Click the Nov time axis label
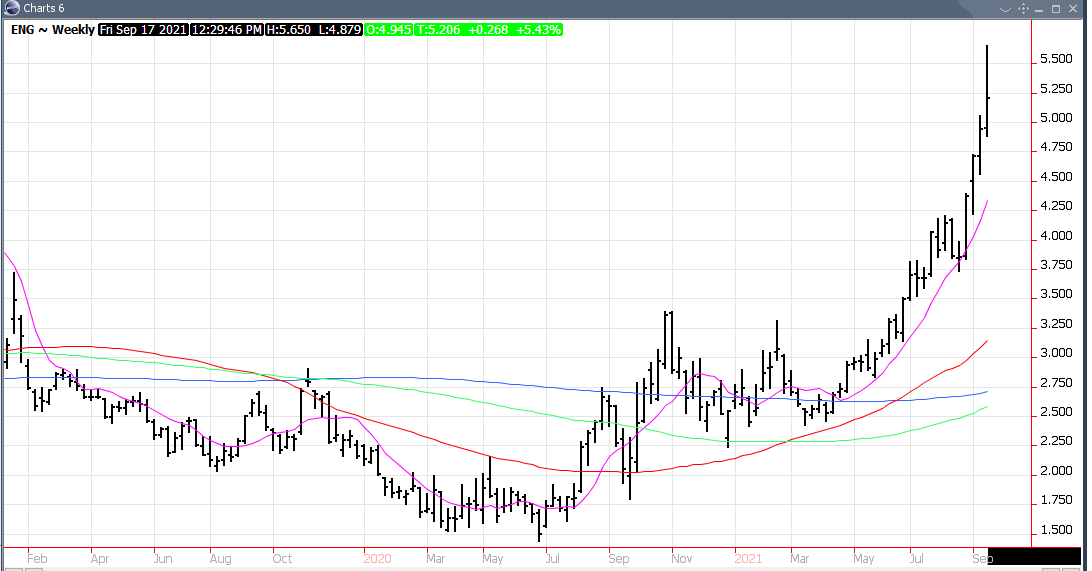 [x=682, y=558]
